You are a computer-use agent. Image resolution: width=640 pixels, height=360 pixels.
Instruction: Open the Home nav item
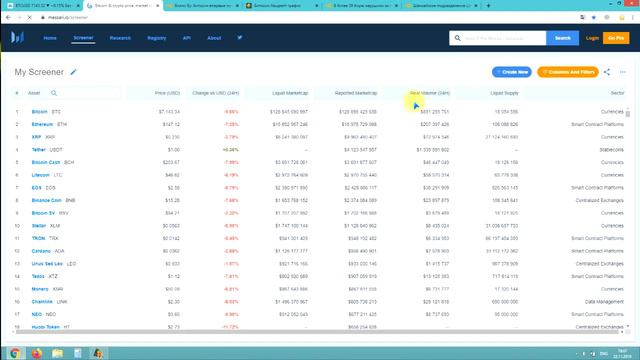point(50,38)
